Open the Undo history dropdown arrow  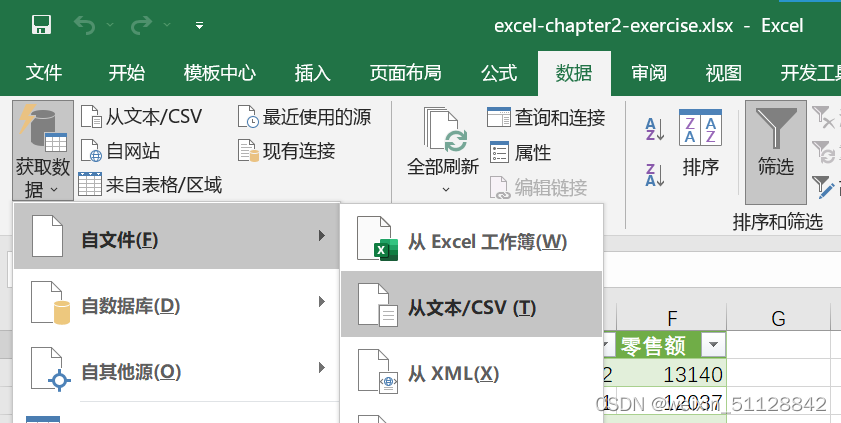[110, 25]
